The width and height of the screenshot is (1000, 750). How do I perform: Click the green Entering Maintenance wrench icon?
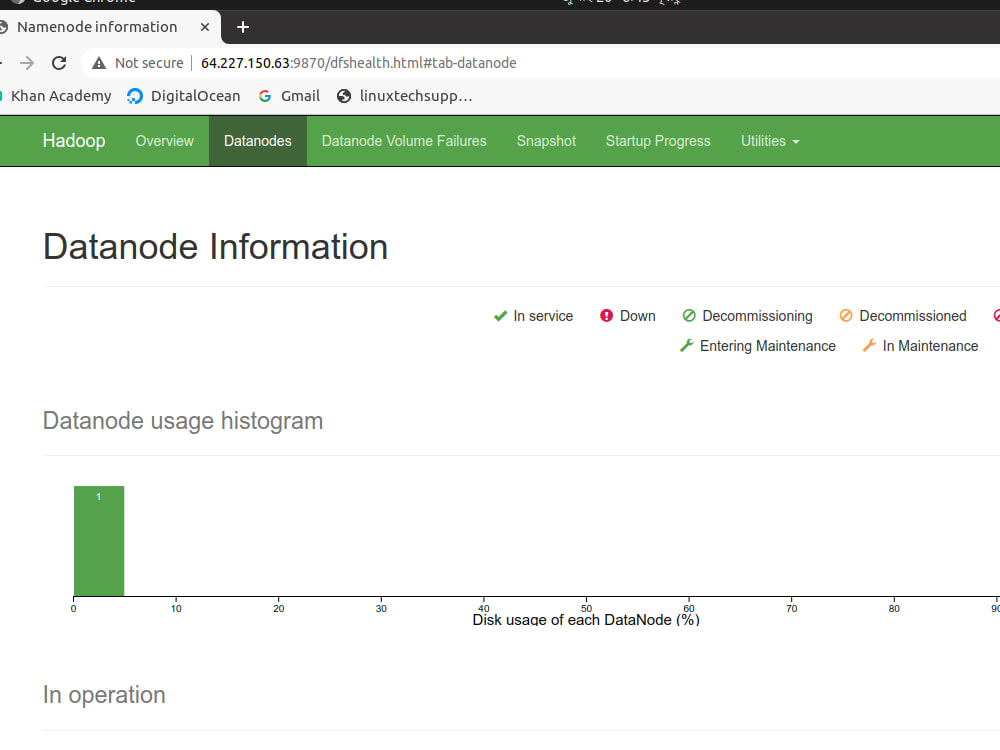pyautogui.click(x=686, y=346)
